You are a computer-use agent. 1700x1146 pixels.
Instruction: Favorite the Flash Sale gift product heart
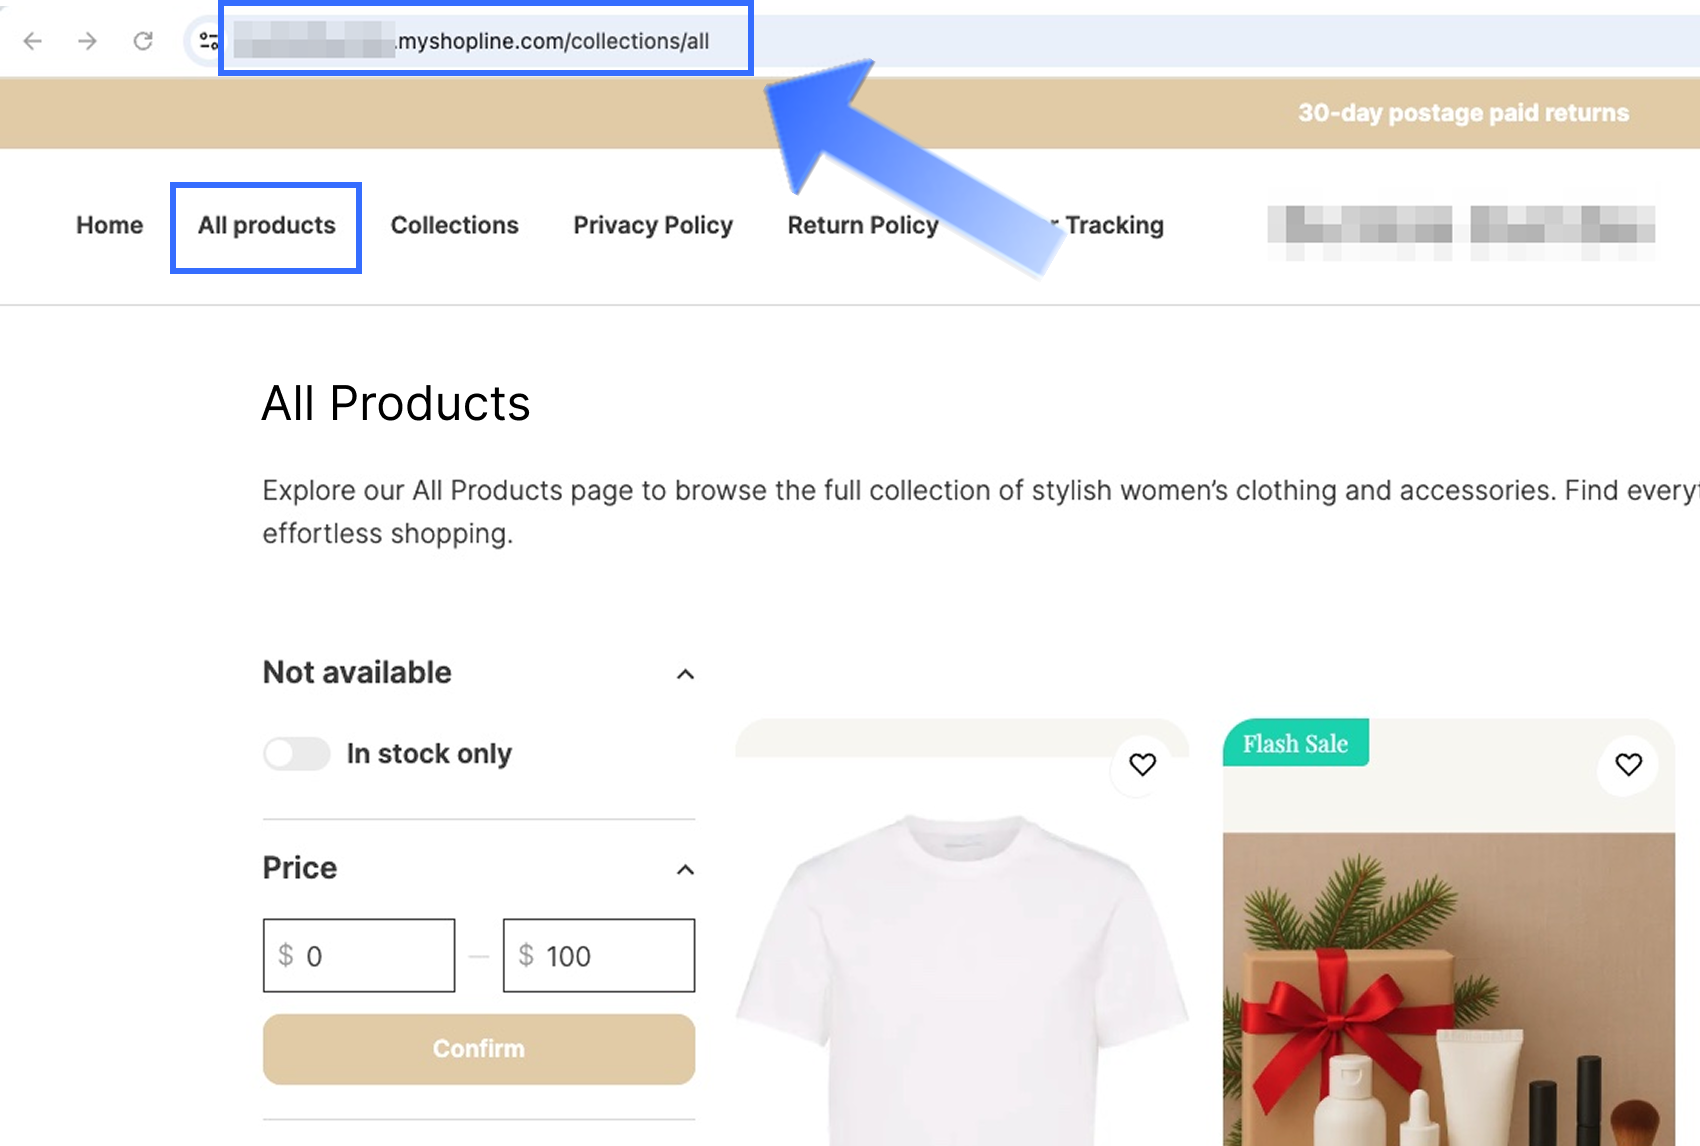1628,765
